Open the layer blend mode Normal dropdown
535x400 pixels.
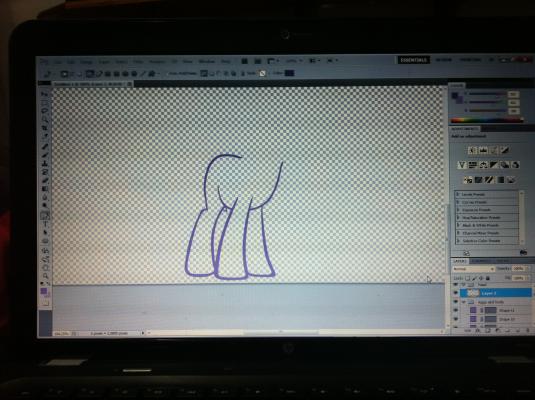coord(473,269)
